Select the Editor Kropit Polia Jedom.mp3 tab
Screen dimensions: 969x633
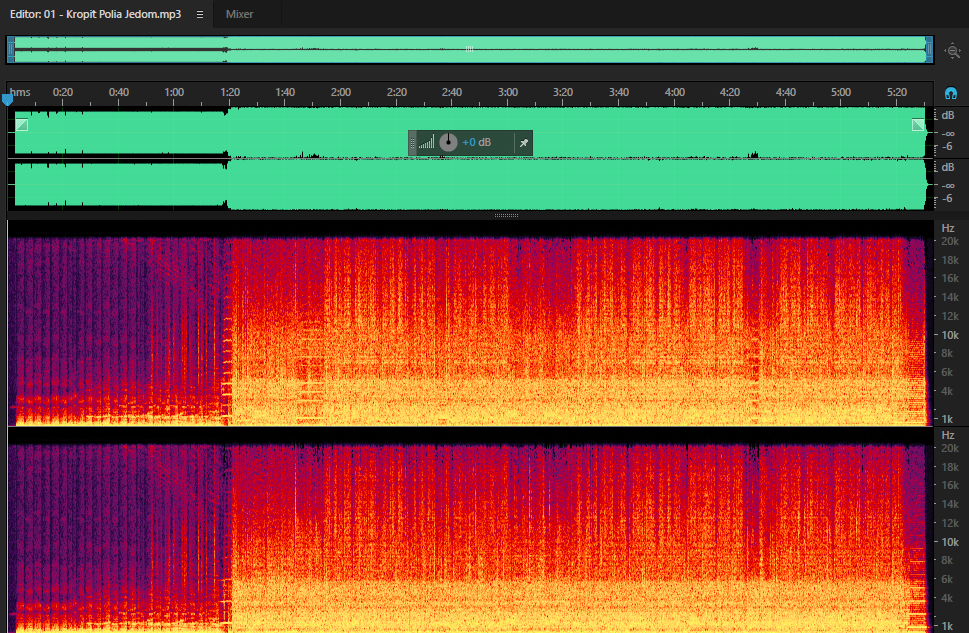point(95,14)
